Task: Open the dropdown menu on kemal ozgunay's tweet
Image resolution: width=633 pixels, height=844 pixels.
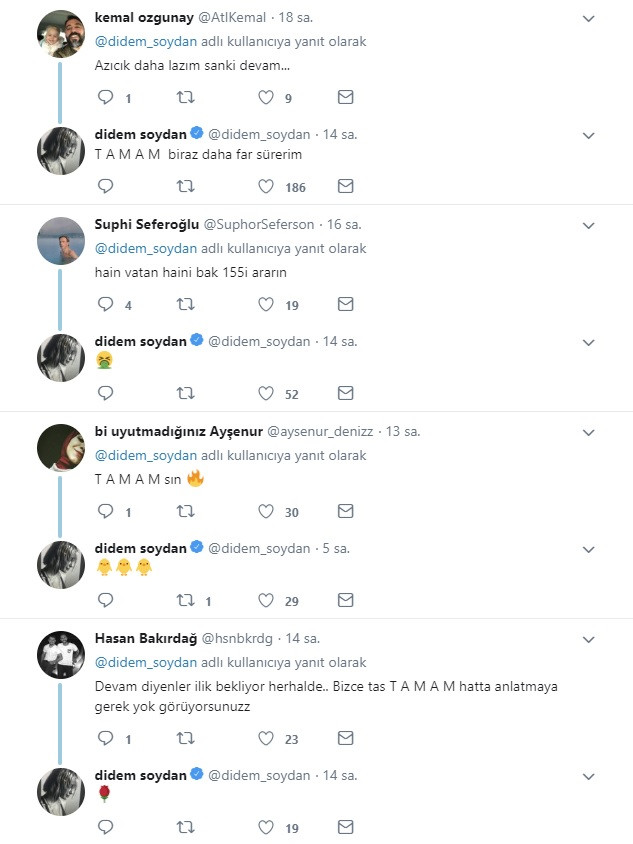Action: pos(589,18)
